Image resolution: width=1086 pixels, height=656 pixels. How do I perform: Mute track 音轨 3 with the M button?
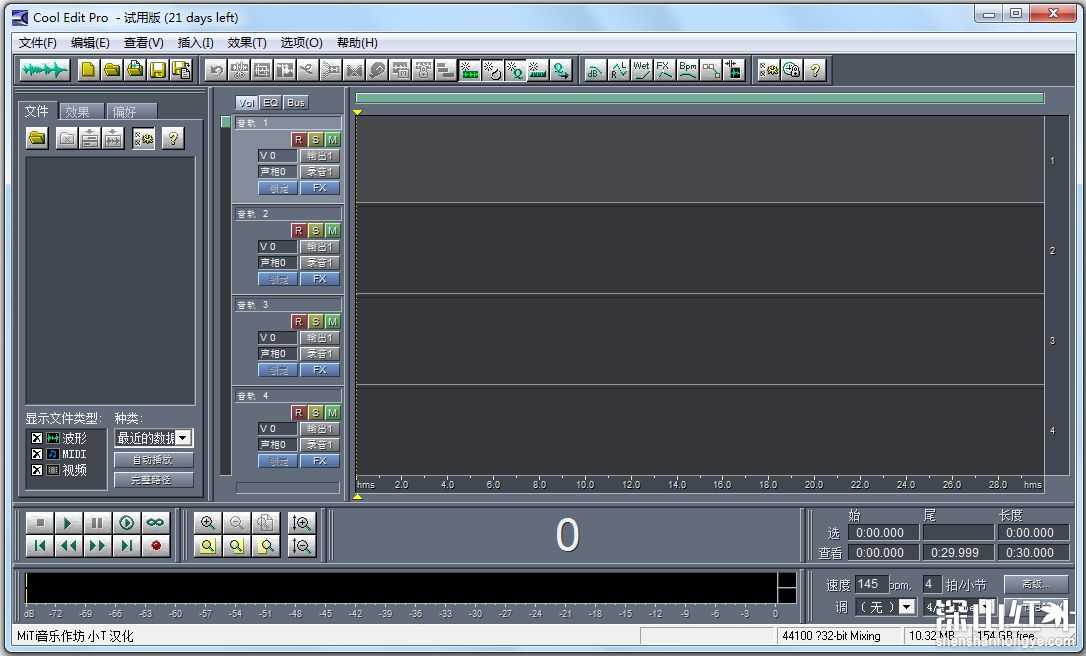click(x=331, y=320)
